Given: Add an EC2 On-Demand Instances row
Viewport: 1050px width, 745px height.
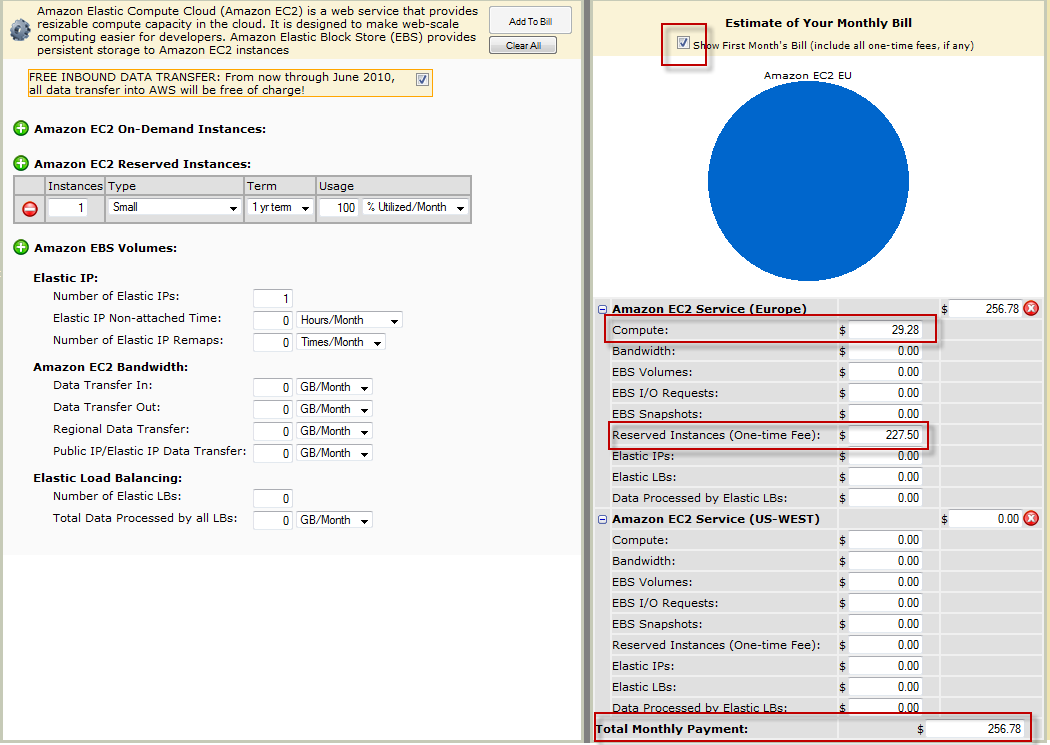Looking at the screenshot, I should point(21,129).
